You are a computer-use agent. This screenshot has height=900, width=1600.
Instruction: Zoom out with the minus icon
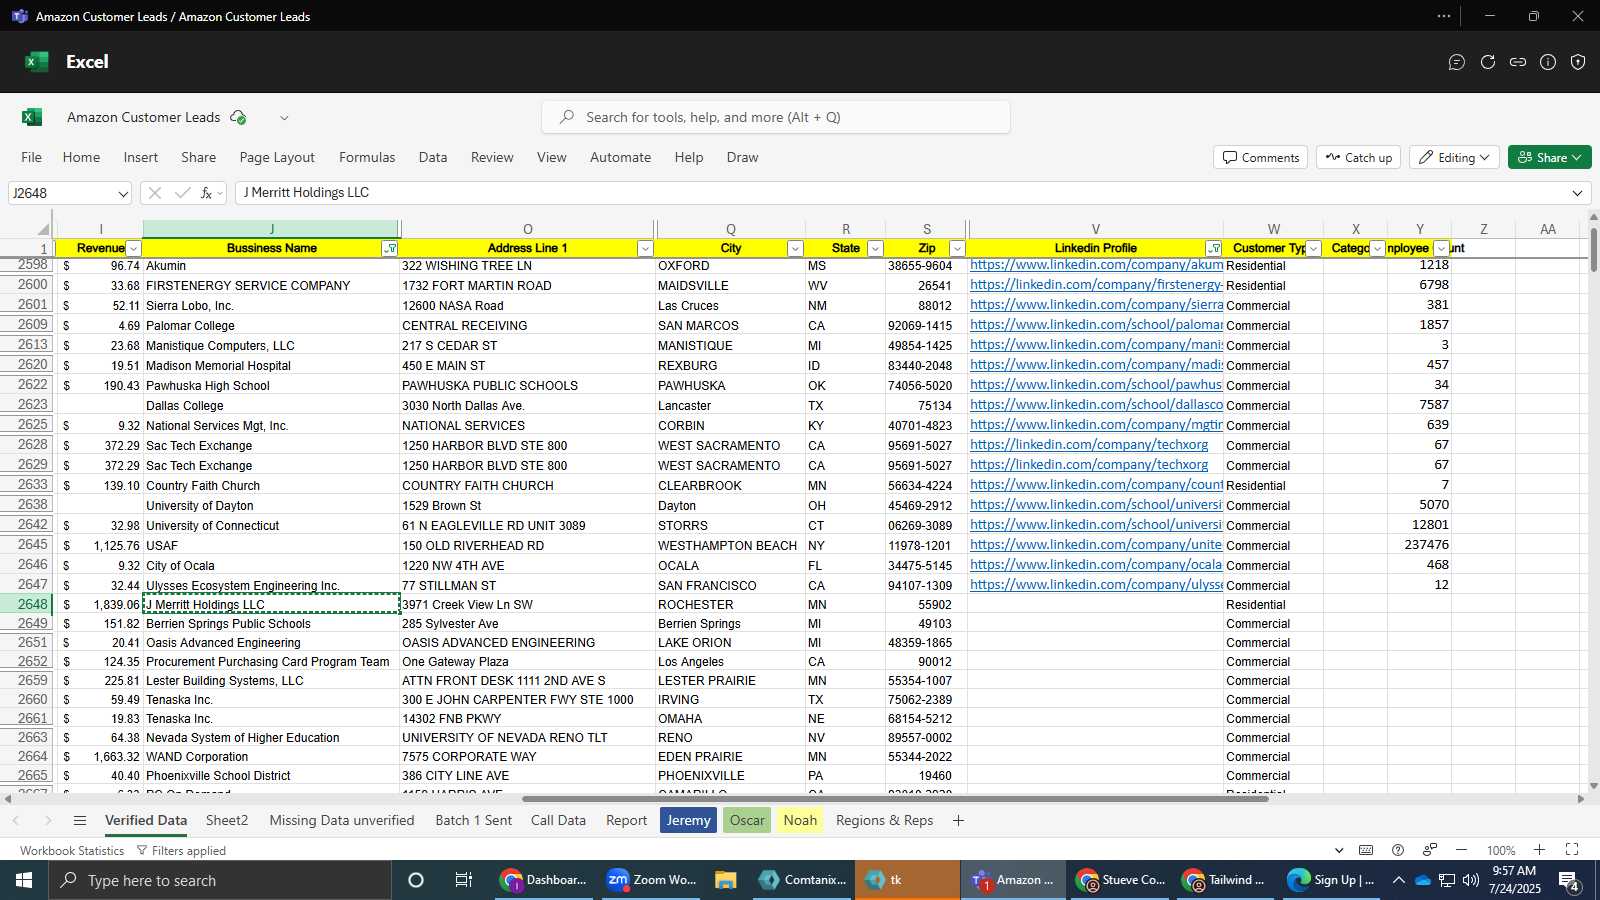[1461, 850]
